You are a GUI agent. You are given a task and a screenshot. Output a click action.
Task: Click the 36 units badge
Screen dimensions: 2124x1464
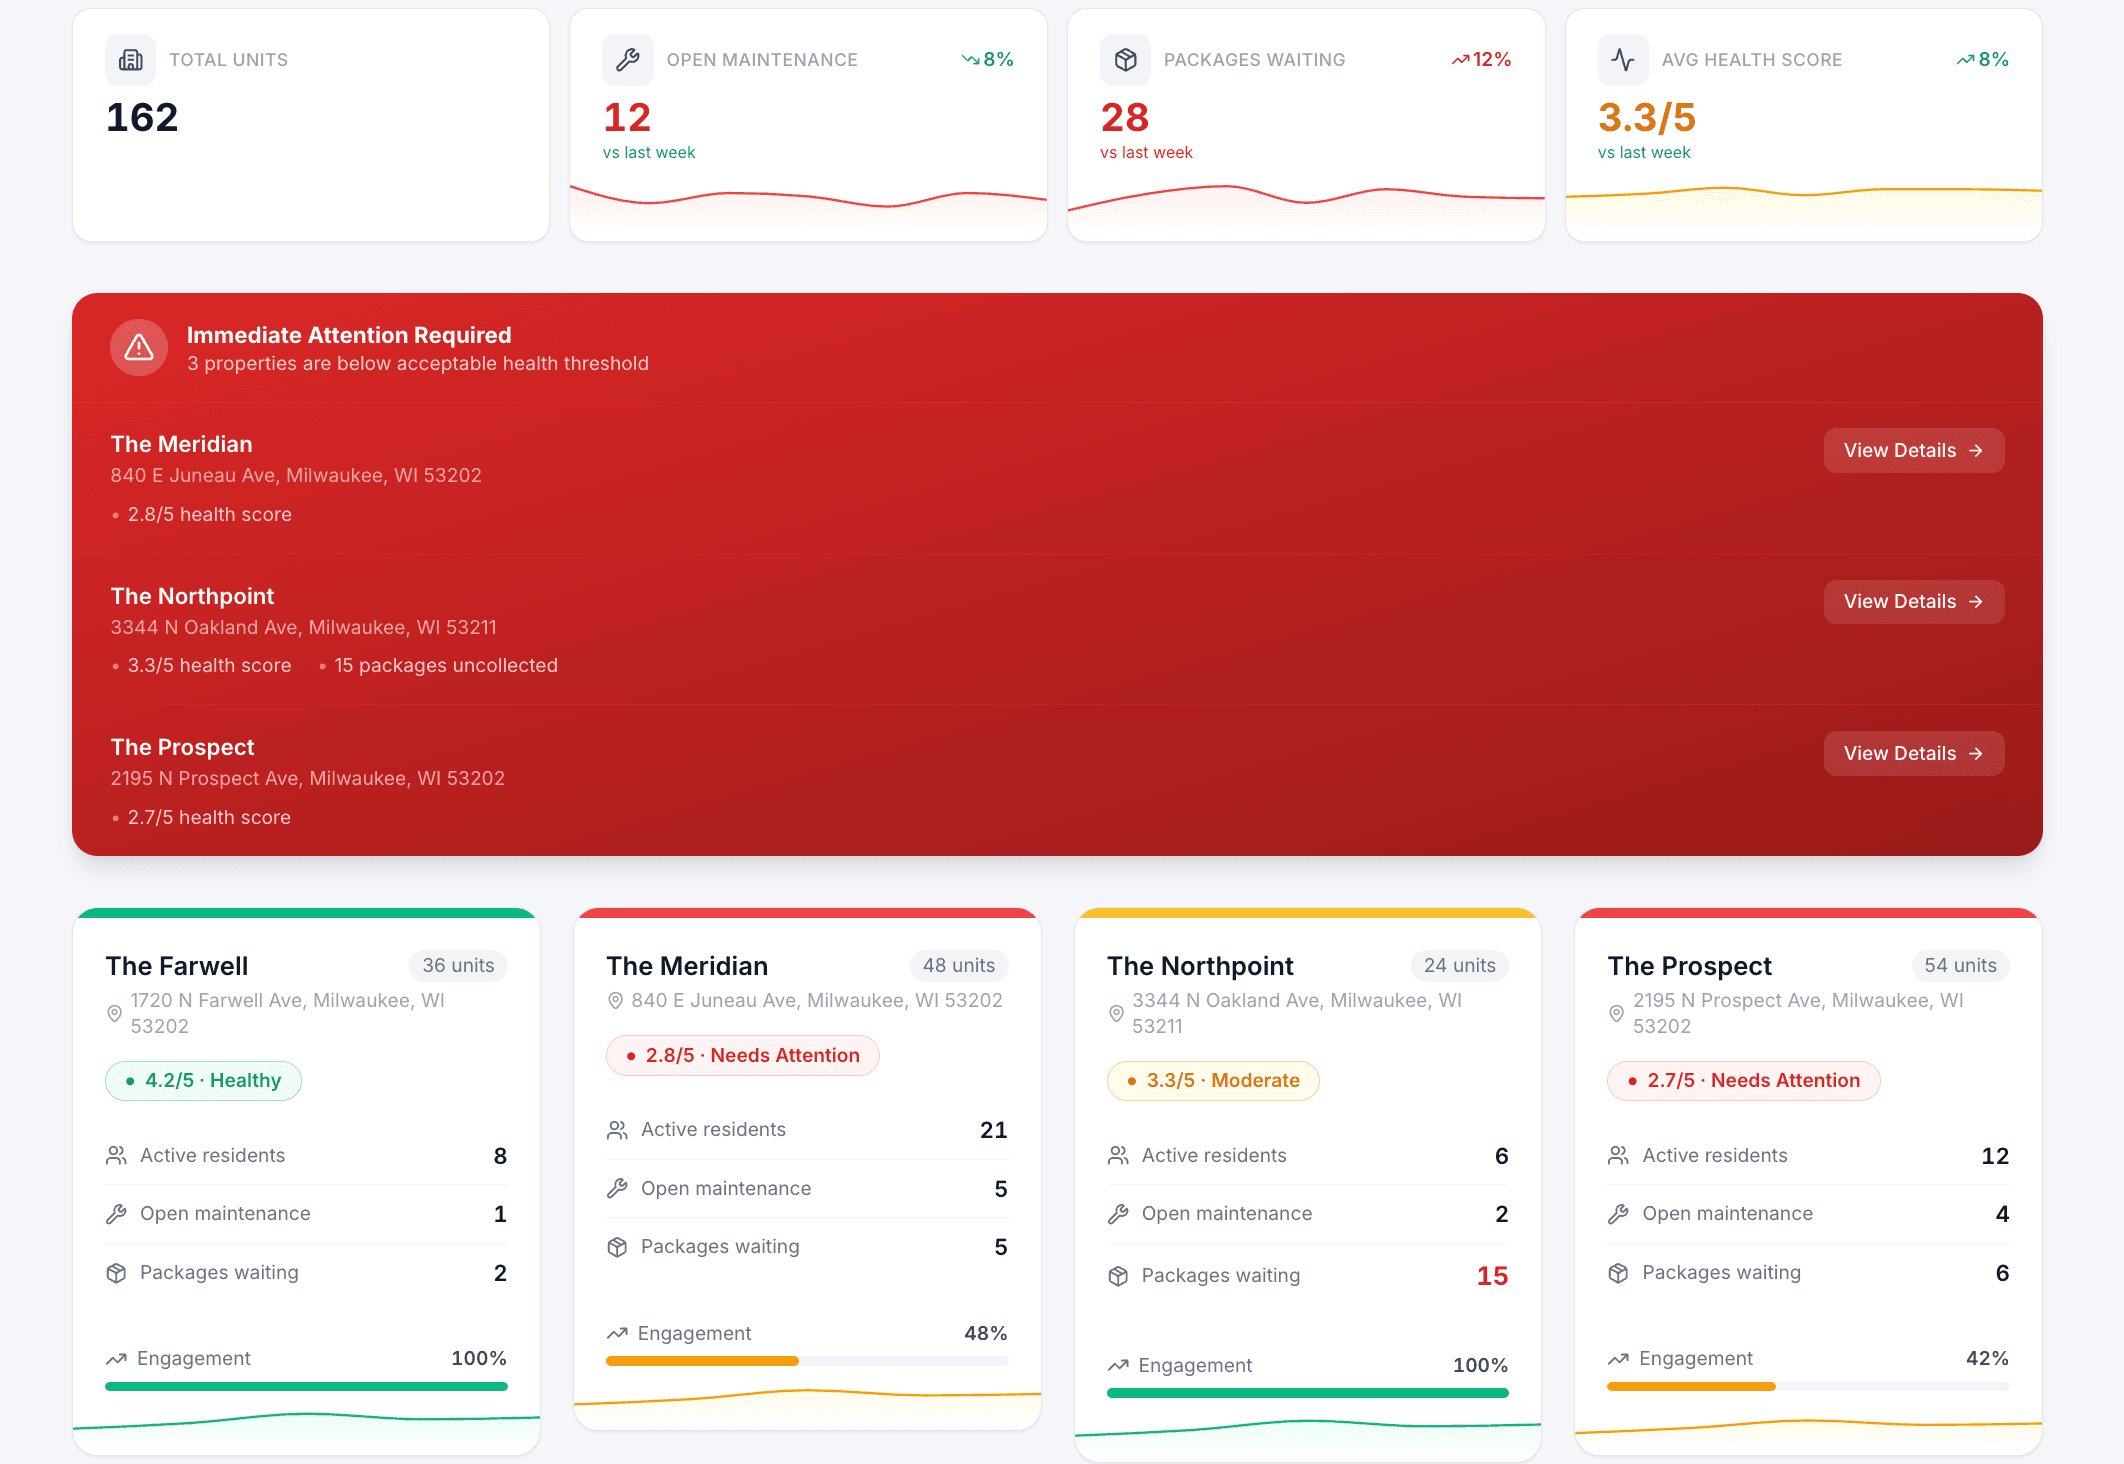(458, 966)
